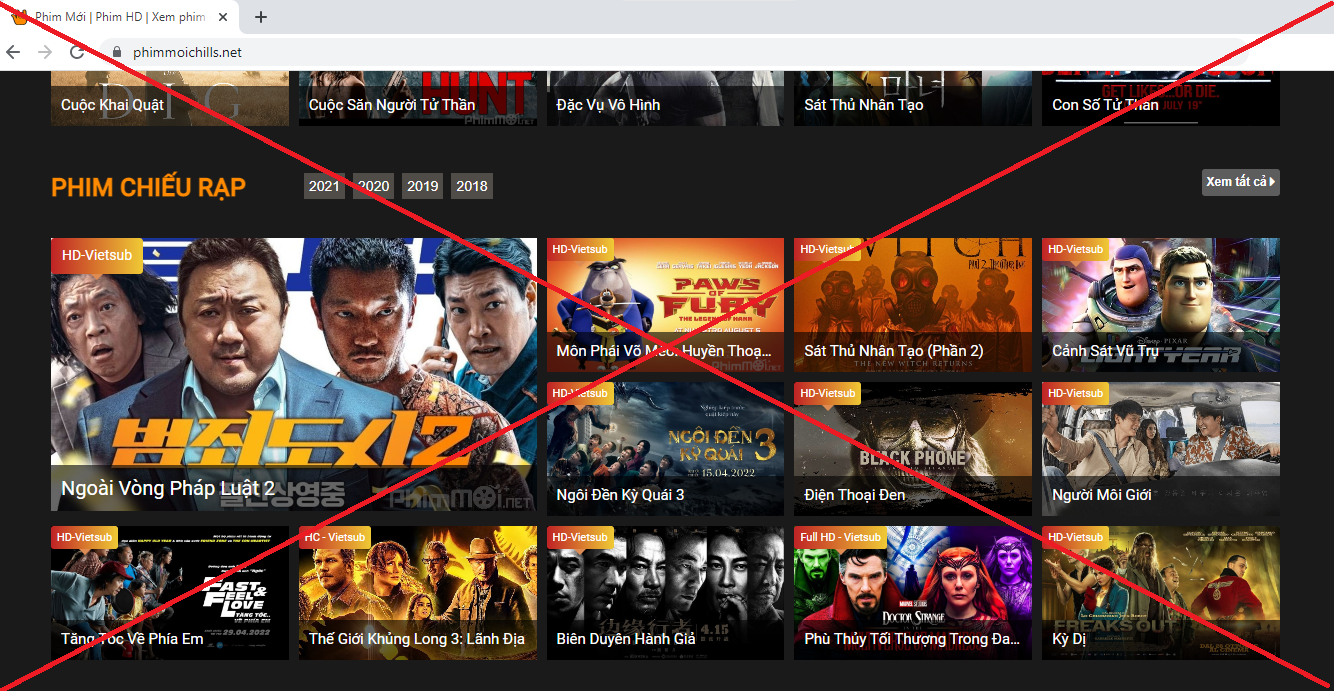Open Ngoài Vòng Pháp Luật 2 poster
This screenshot has width=1334, height=691.
click(x=294, y=375)
